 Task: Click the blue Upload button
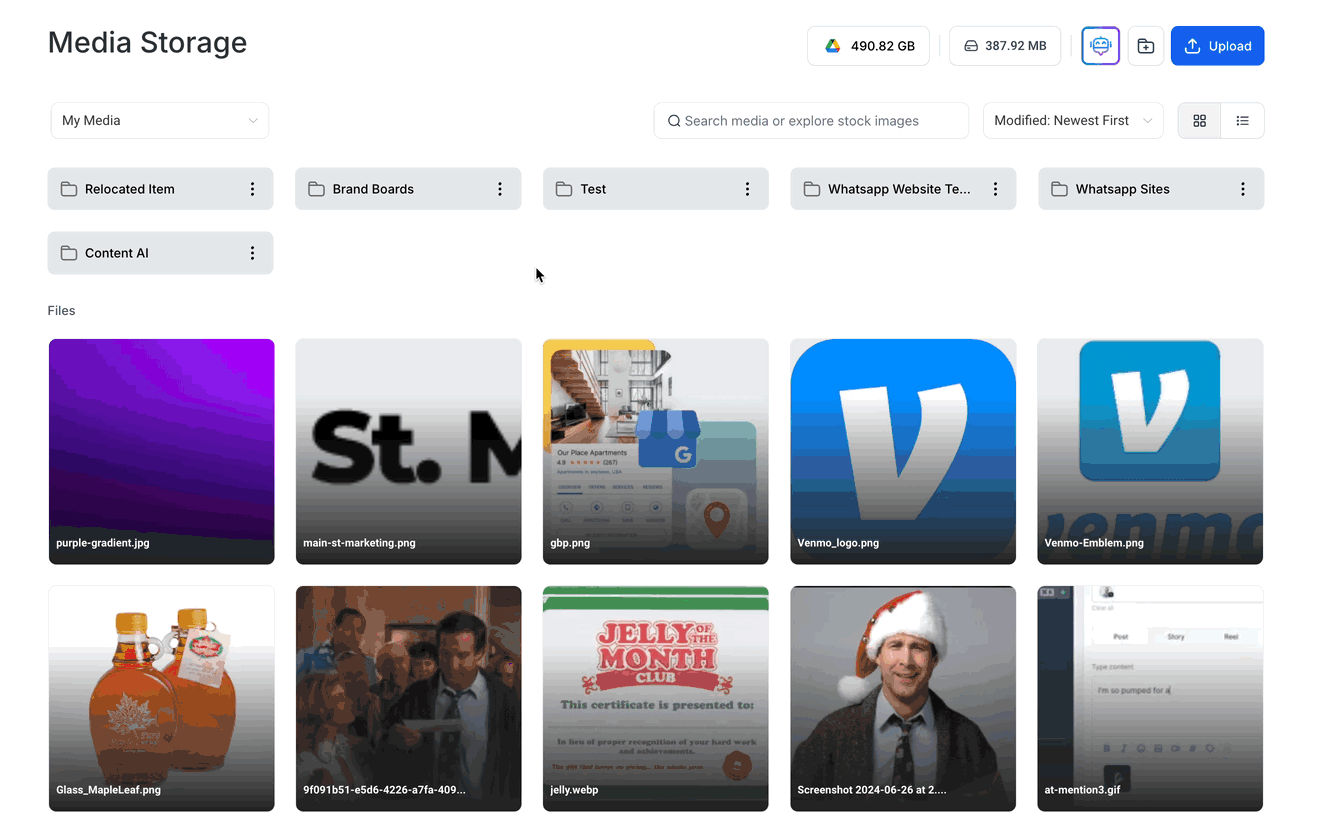tap(1217, 46)
